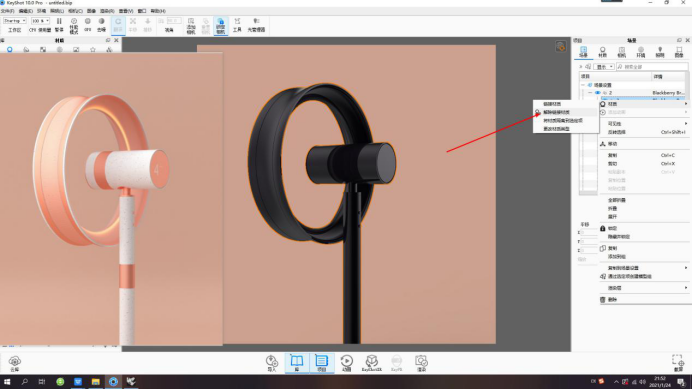Open Cloud Library icon at bottom left
692x389 pixels.
15,363
